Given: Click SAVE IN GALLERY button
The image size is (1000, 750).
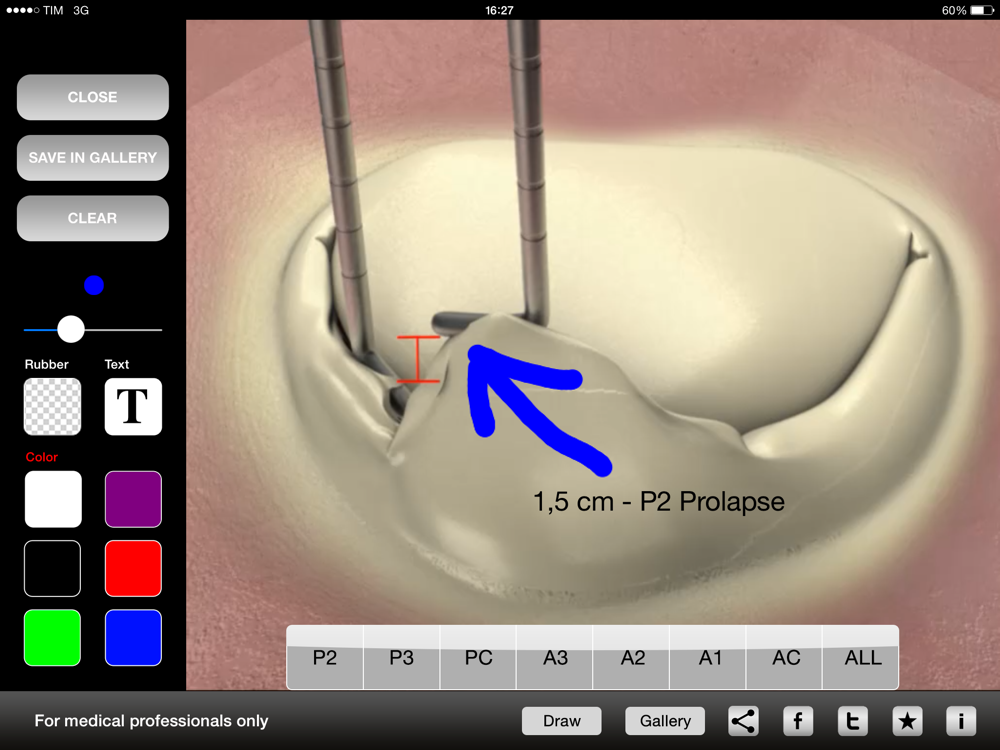Looking at the screenshot, I should pyautogui.click(x=92, y=158).
